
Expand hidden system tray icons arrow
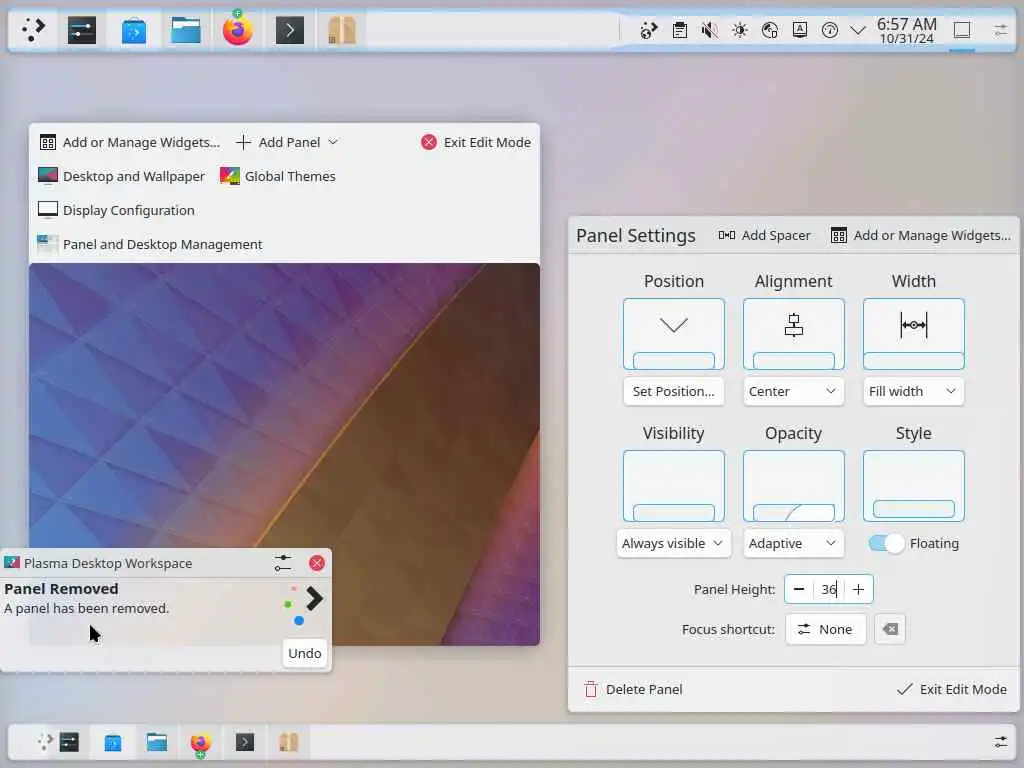pos(858,30)
